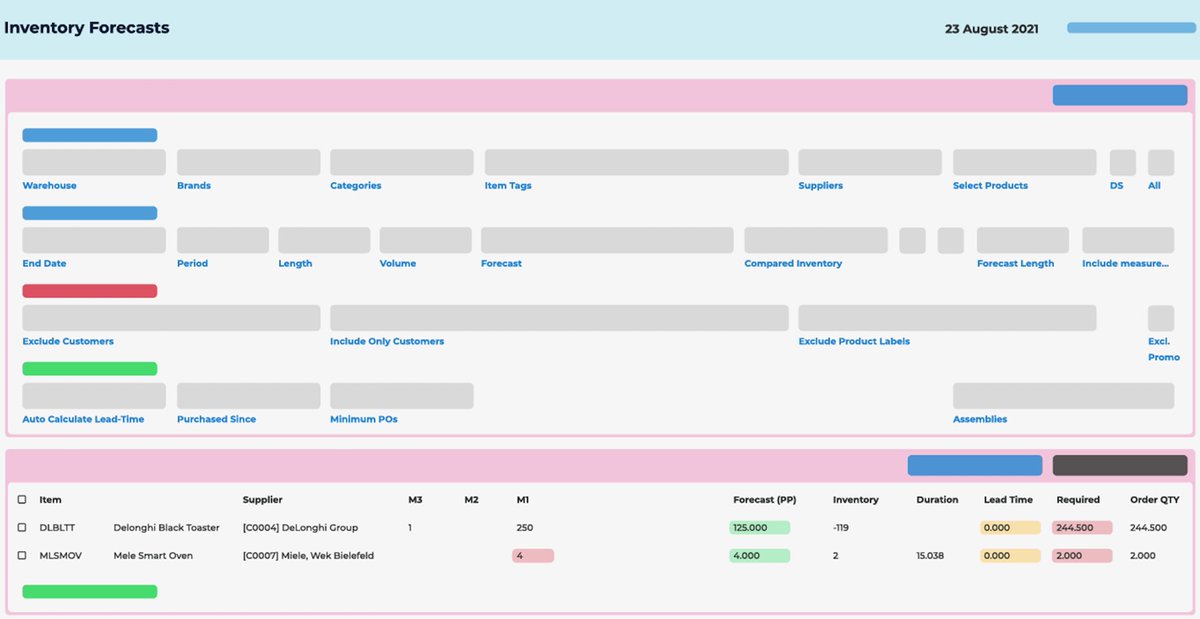Click the blue button atop the filters panel
This screenshot has height=619, width=1200.
(1120, 95)
